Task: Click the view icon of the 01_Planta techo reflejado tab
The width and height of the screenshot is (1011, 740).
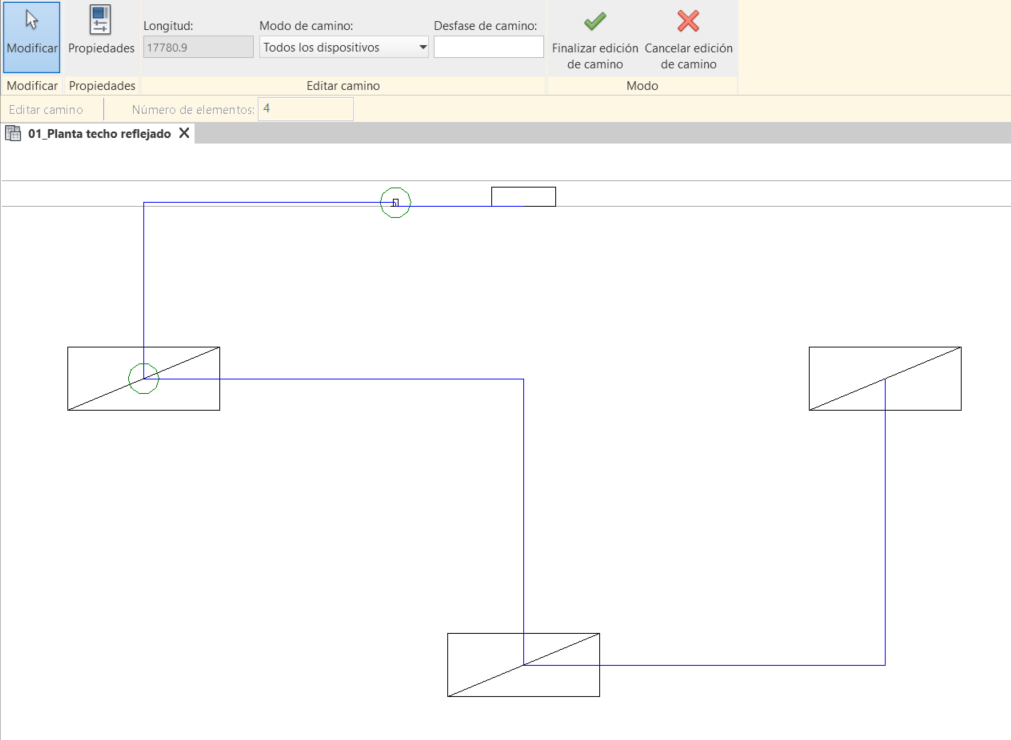Action: coord(13,133)
